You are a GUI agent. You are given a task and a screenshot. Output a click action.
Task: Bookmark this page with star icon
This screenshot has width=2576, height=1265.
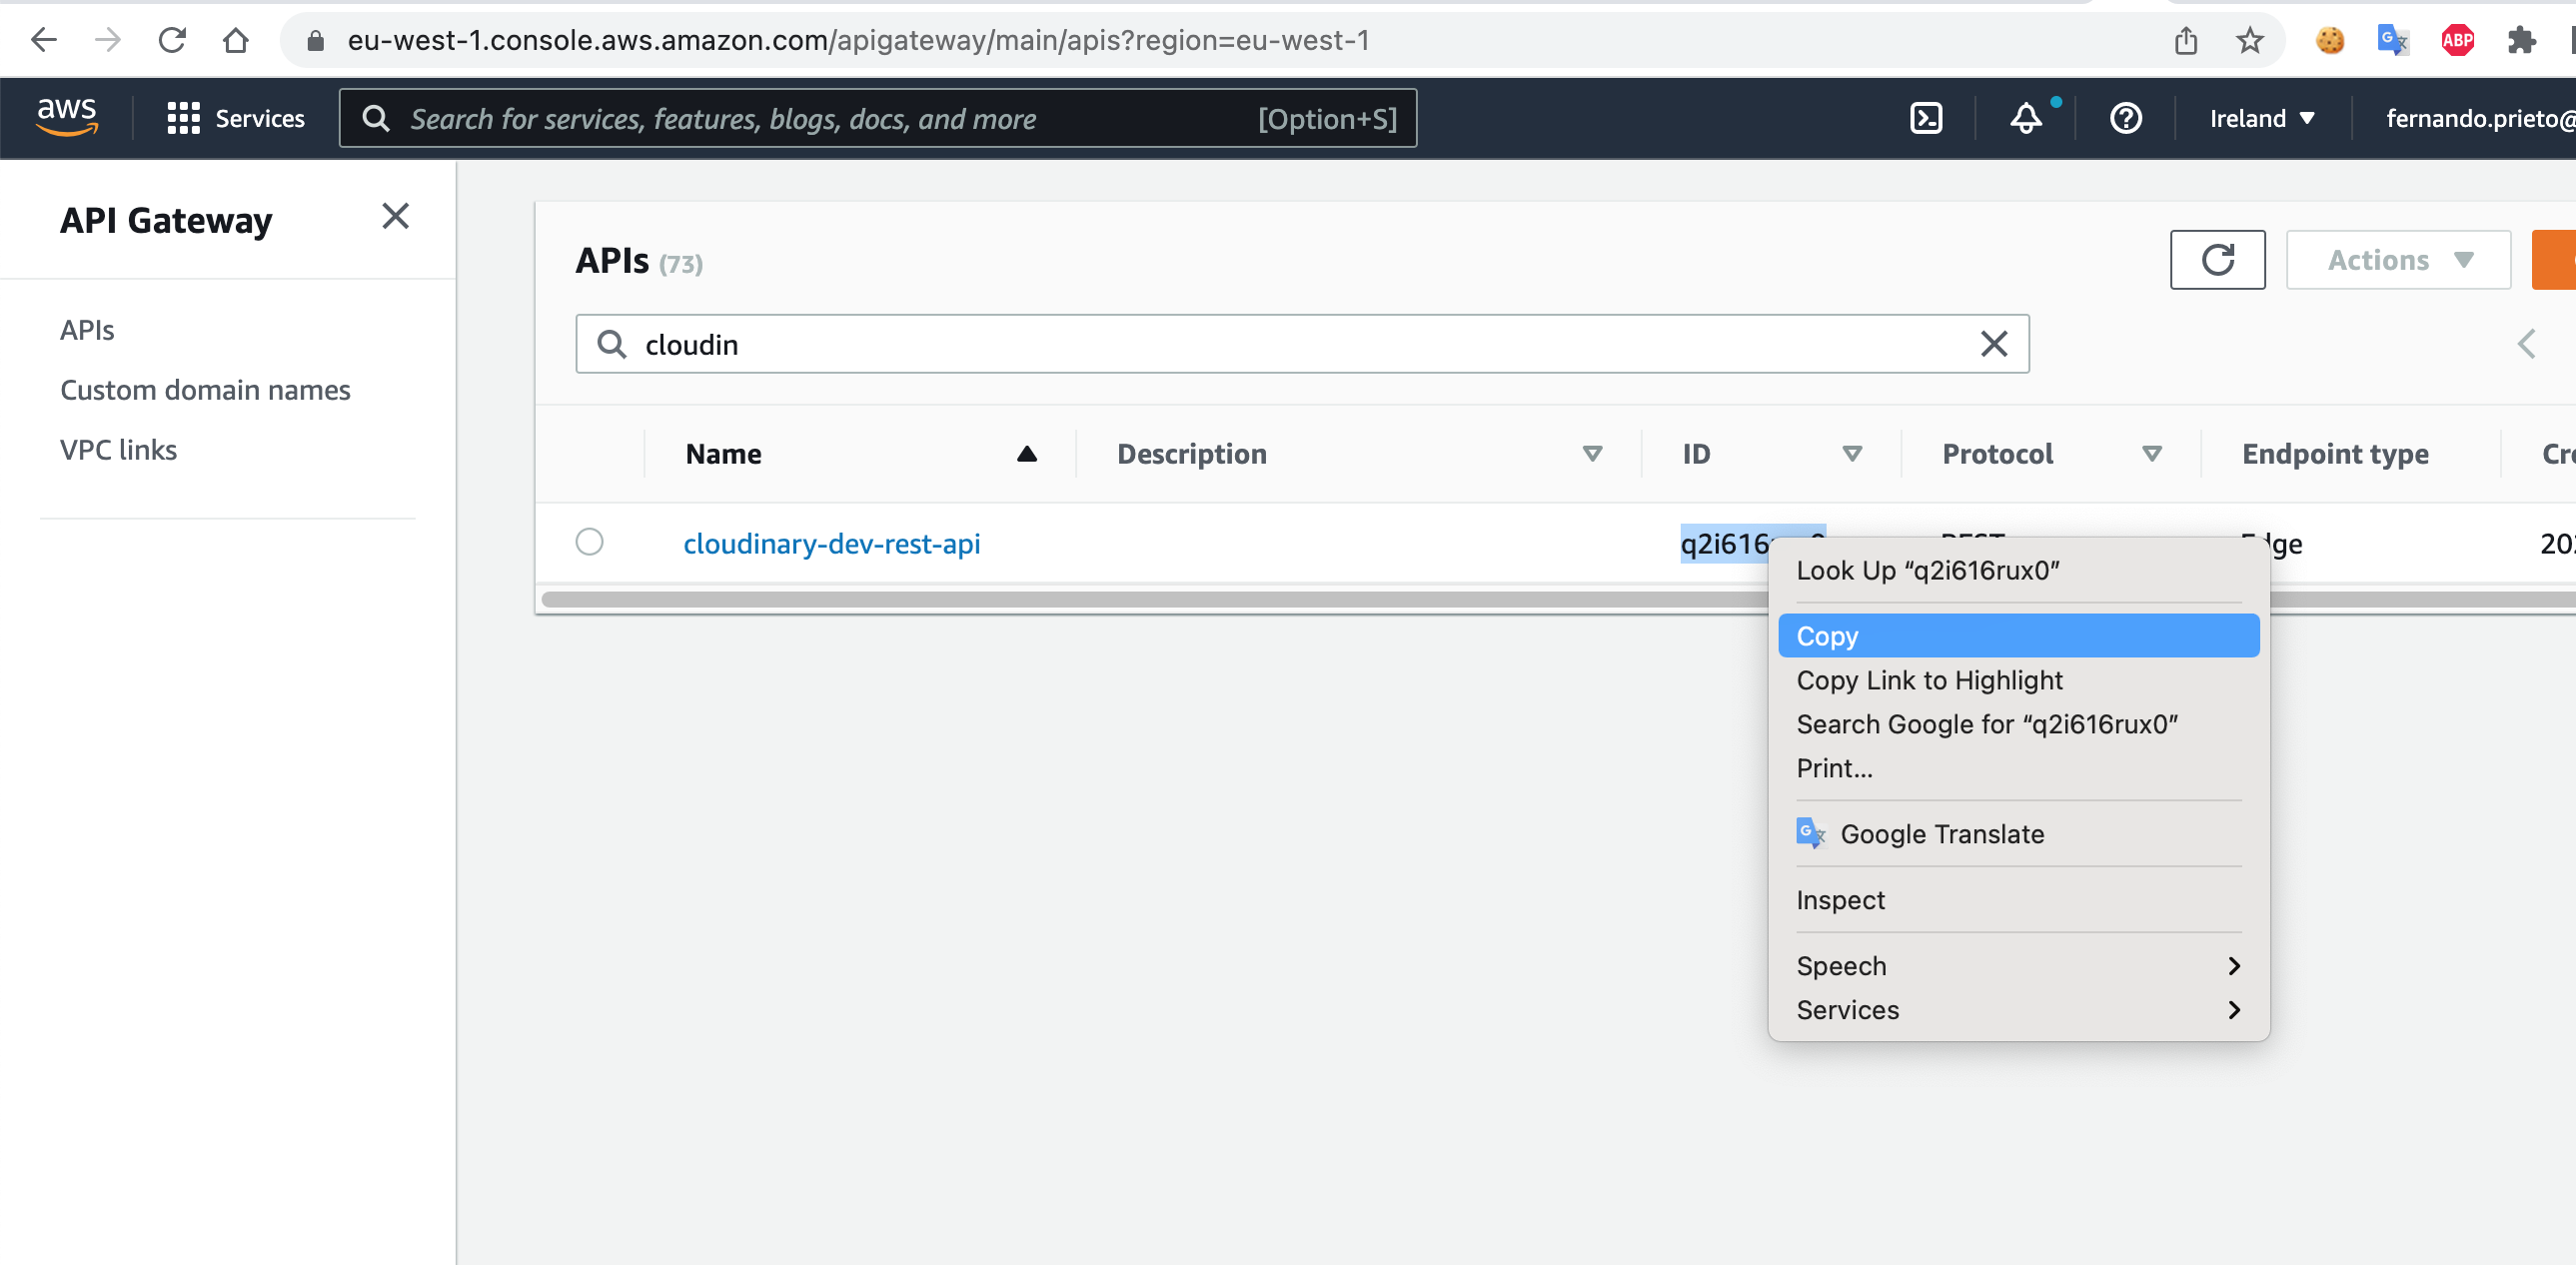coord(2249,41)
